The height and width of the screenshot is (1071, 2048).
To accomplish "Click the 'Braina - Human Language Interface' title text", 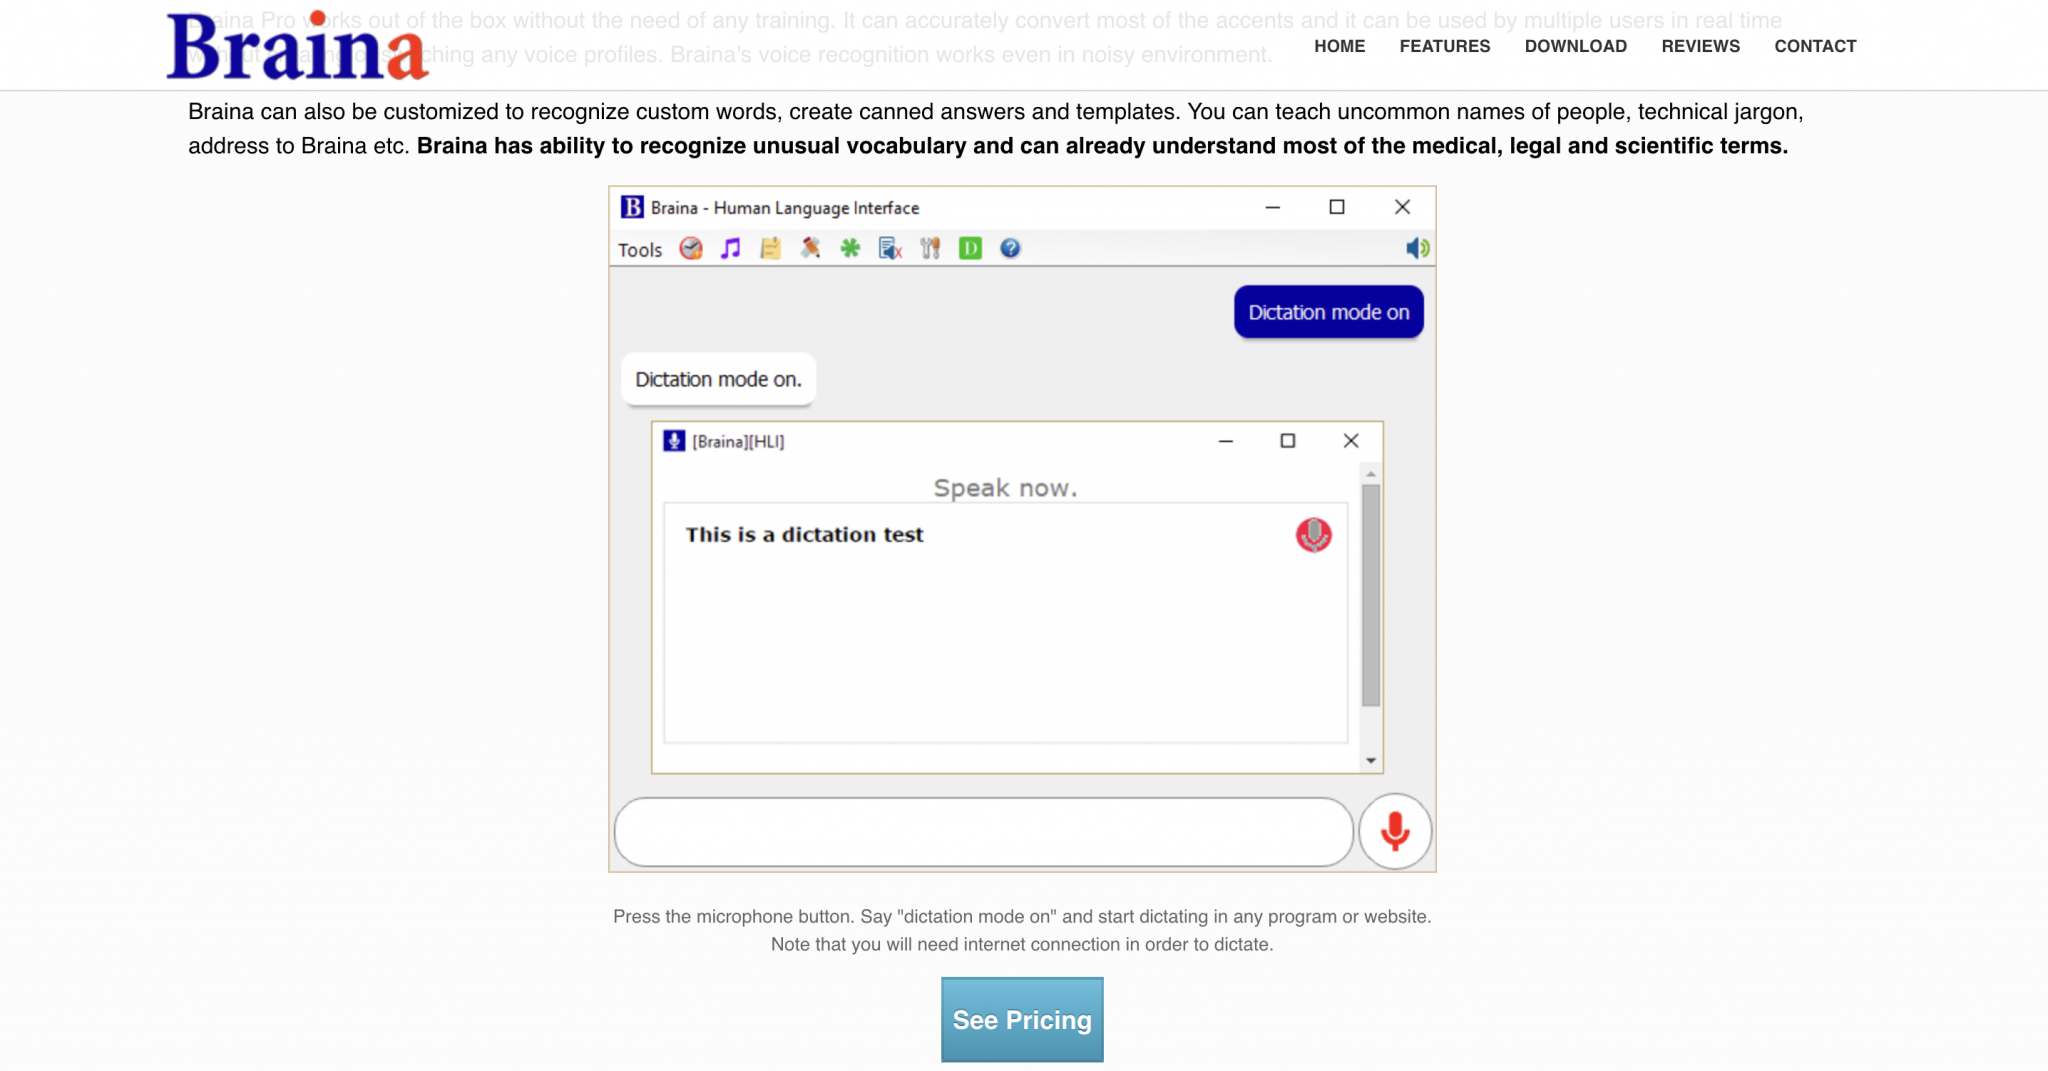I will pos(785,208).
